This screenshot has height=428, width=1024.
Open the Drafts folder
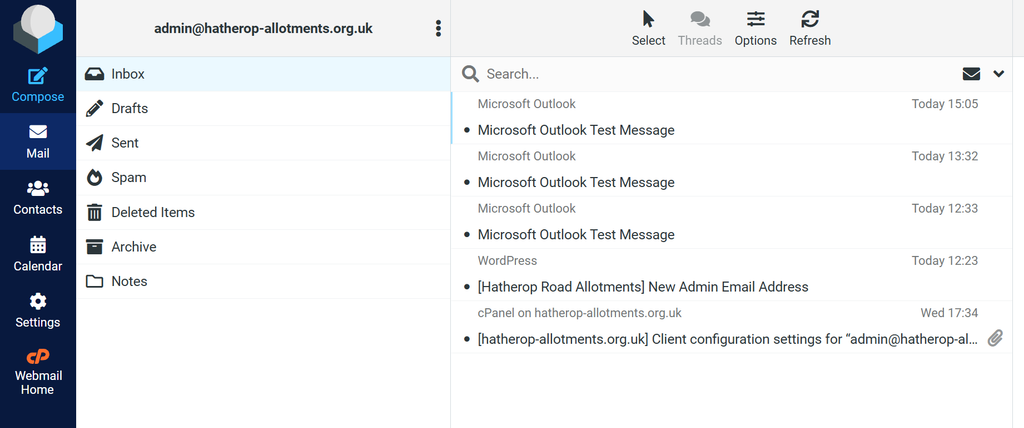tap(263, 108)
